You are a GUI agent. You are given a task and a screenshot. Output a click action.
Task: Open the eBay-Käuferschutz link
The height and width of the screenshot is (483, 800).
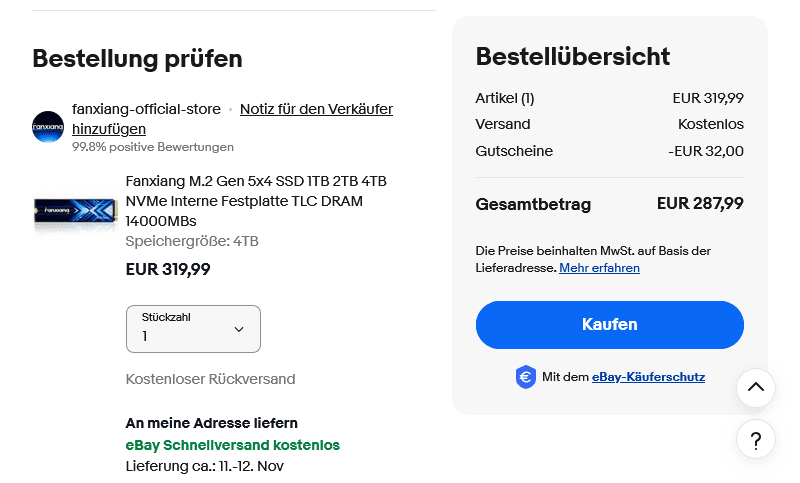(x=648, y=377)
